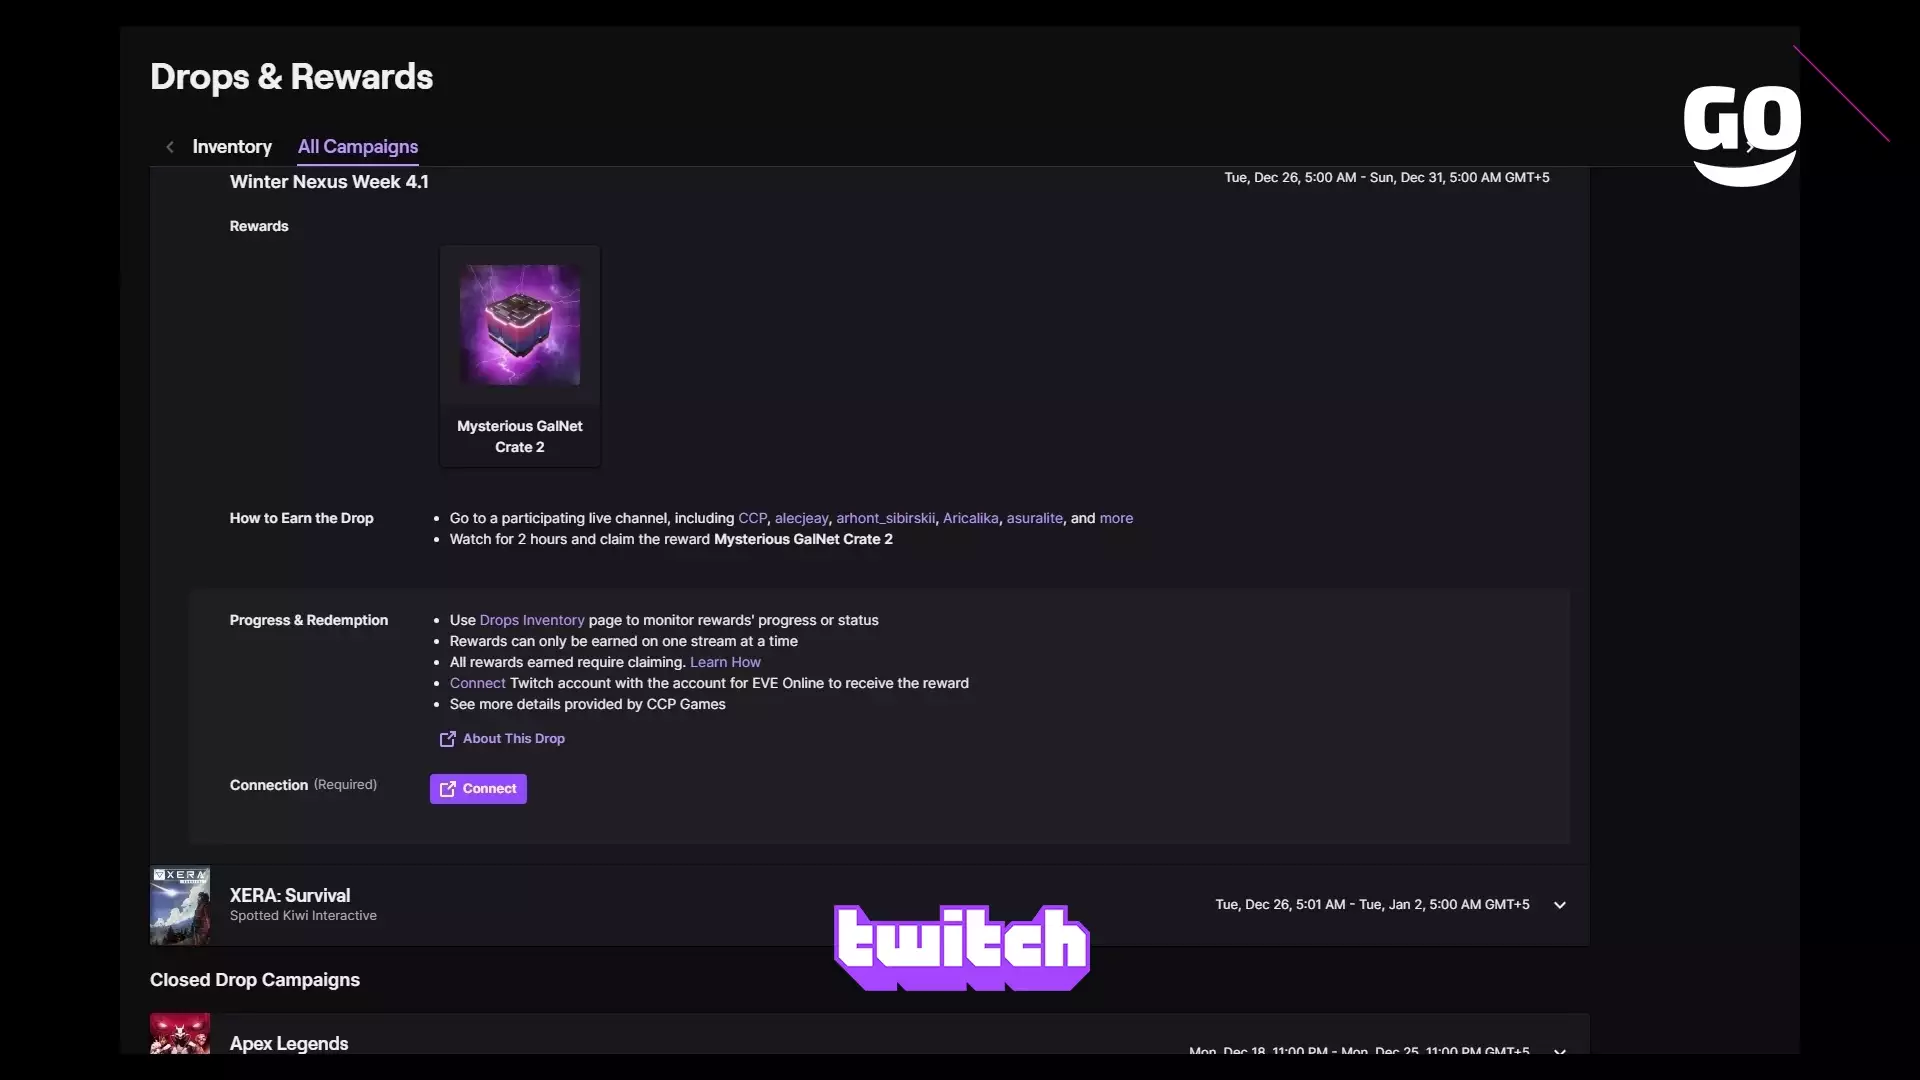Screen dimensions: 1920x1080
Task: Open the Inventory tab
Action: (232, 147)
